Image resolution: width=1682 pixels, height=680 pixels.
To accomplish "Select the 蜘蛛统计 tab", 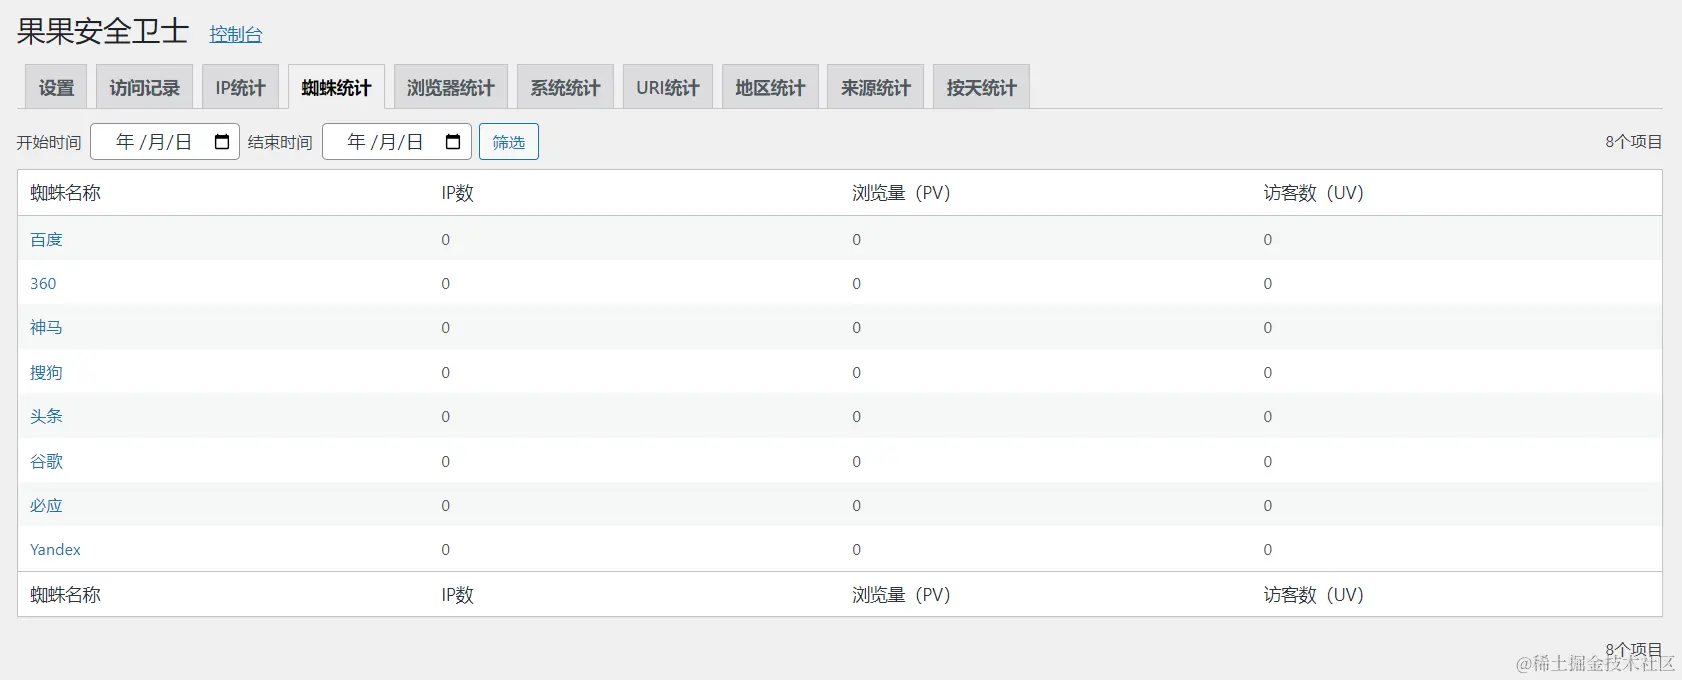I will (336, 87).
